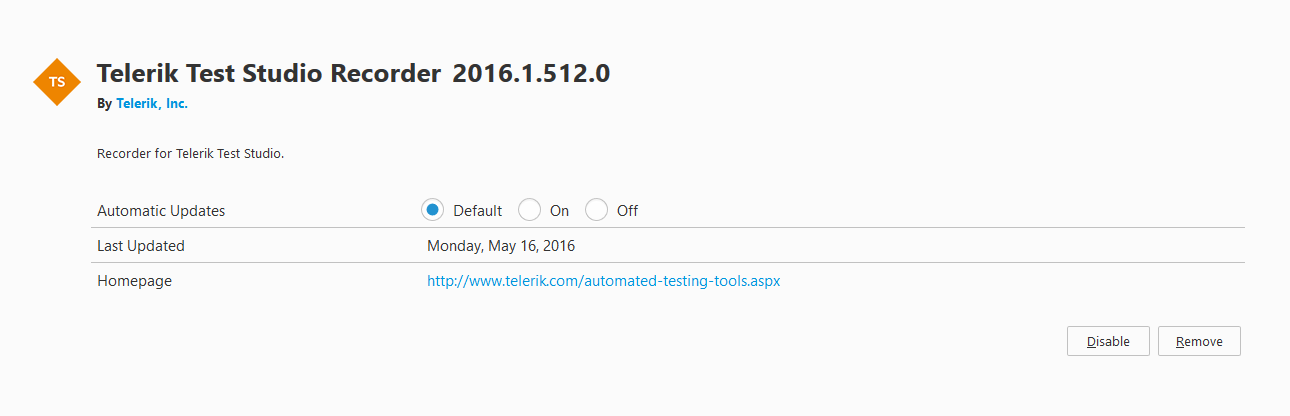The width and height of the screenshot is (1290, 416).
Task: Click the Automatic Updates row label
Action: point(161,211)
